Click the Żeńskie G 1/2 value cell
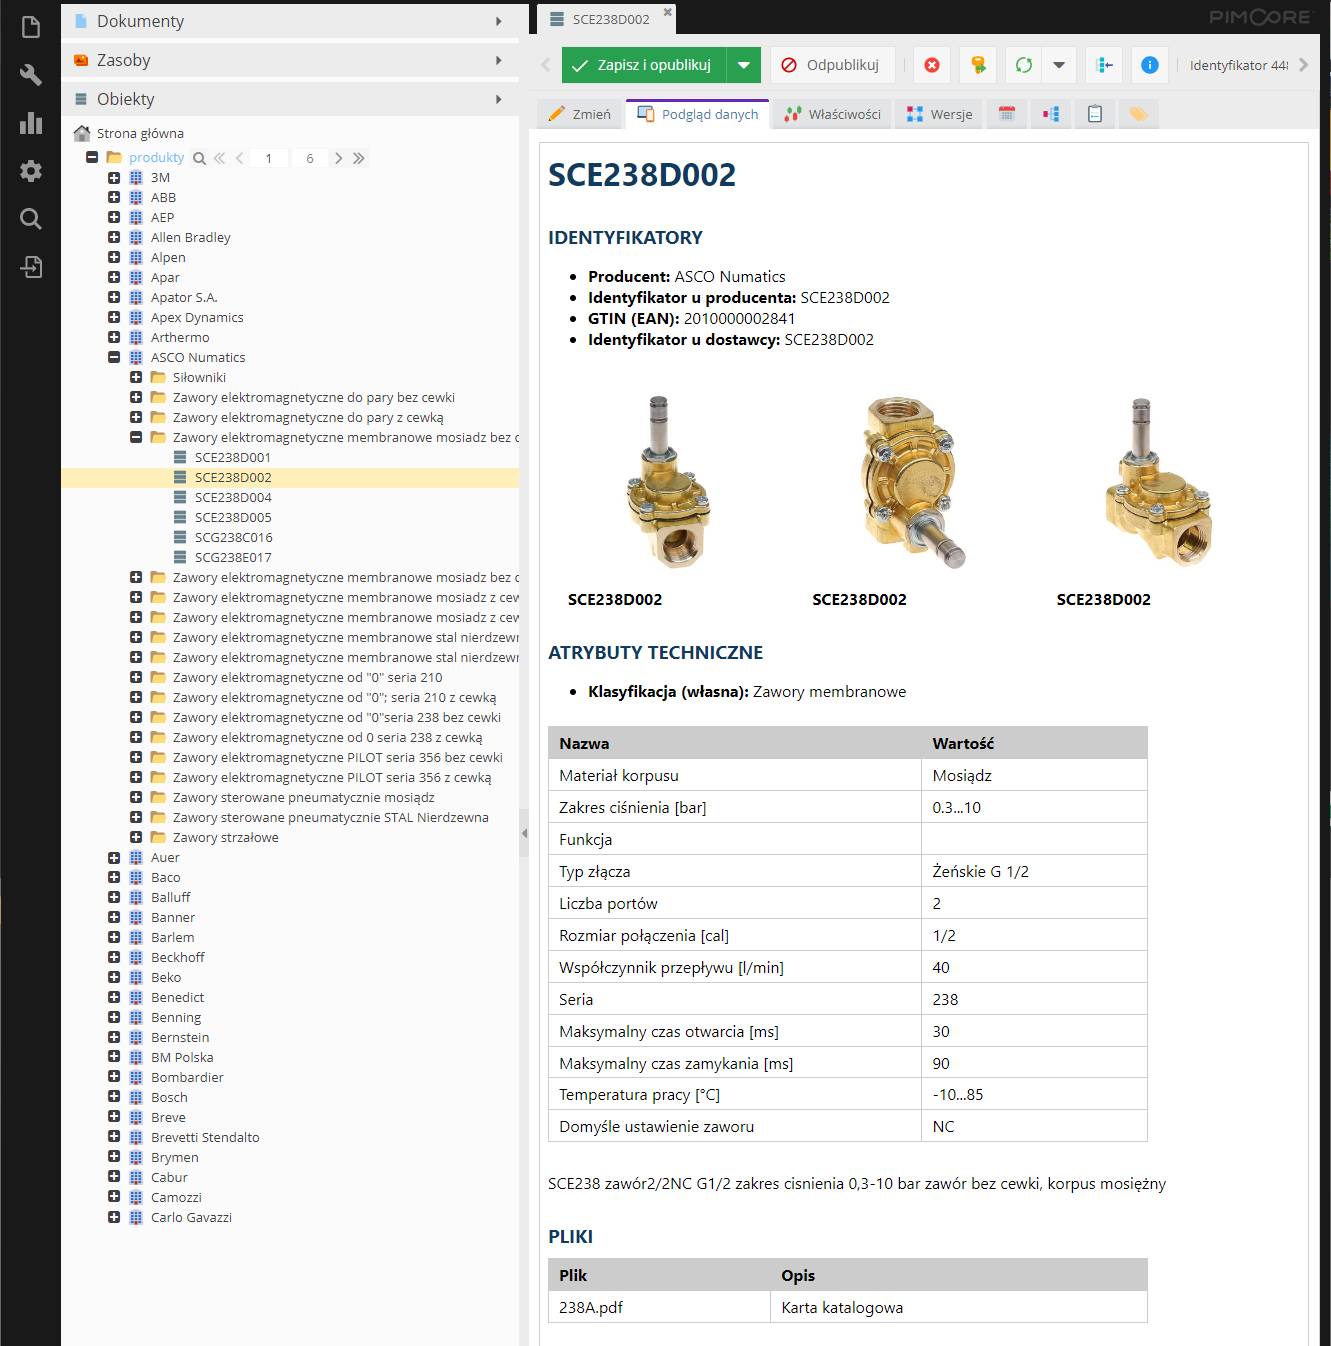Image resolution: width=1331 pixels, height=1346 pixels. pos(1034,871)
